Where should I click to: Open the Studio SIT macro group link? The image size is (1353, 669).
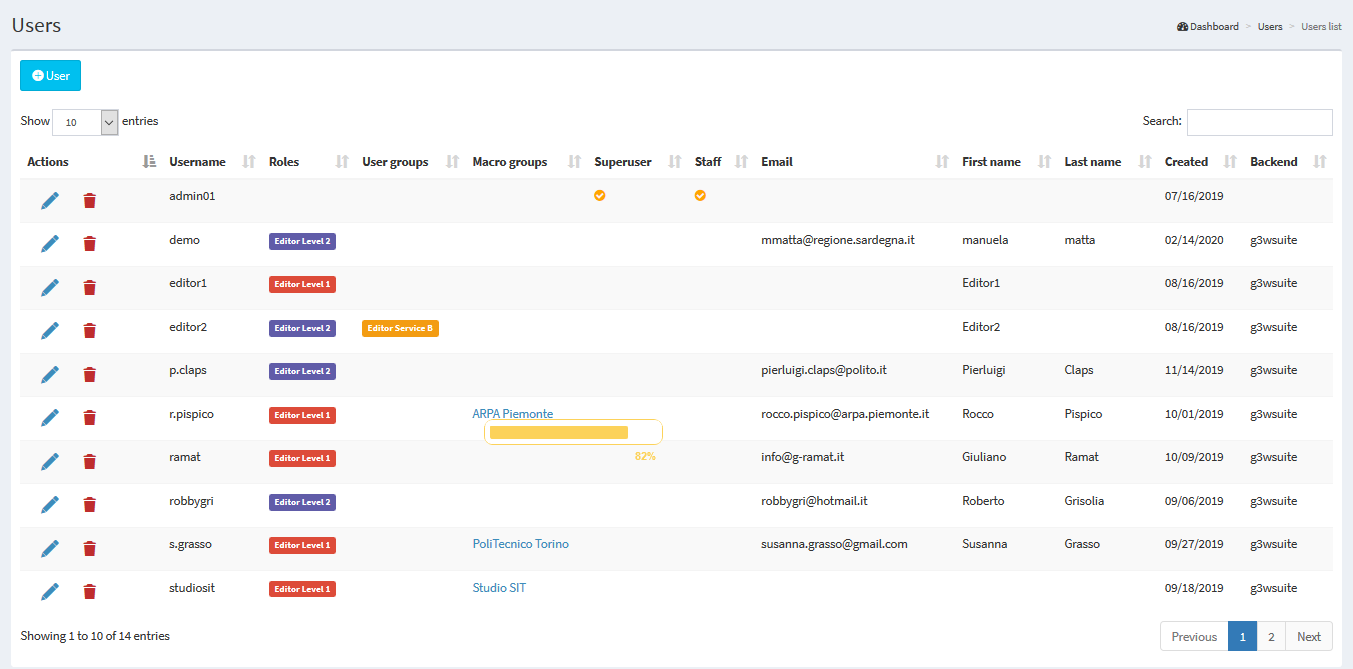pyautogui.click(x=499, y=588)
